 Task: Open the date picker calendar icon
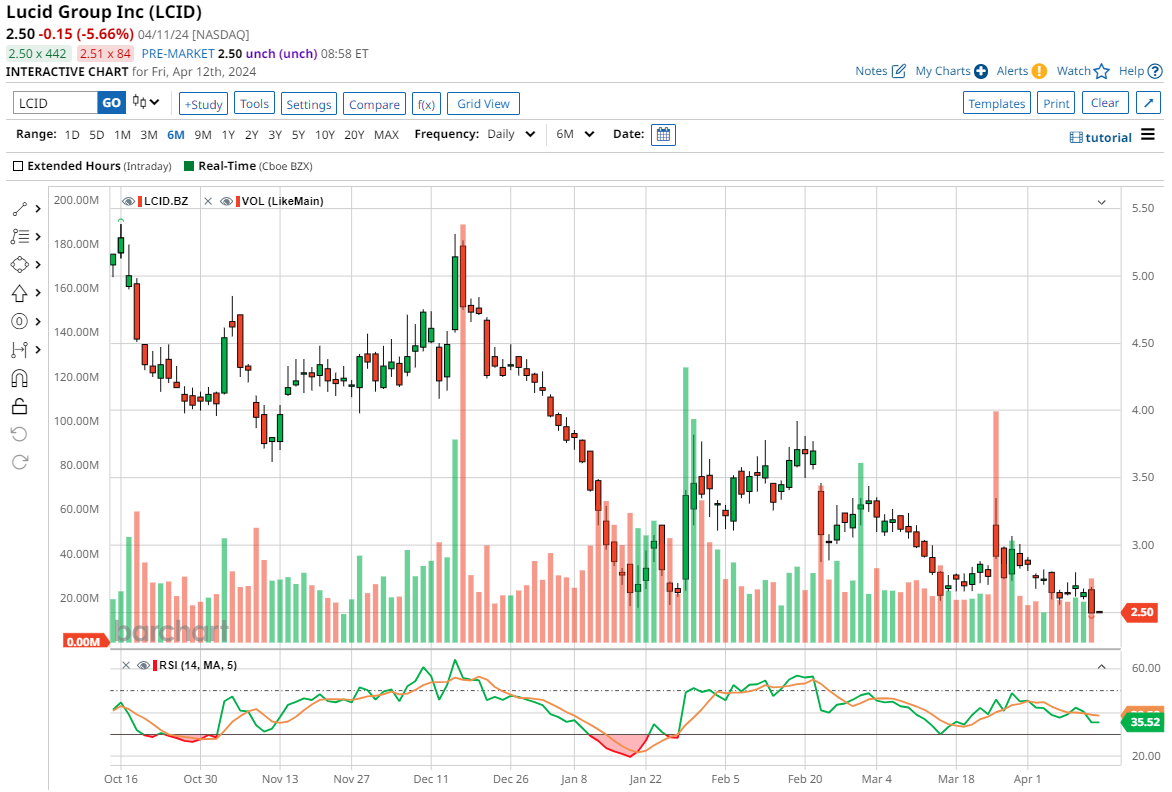click(663, 134)
